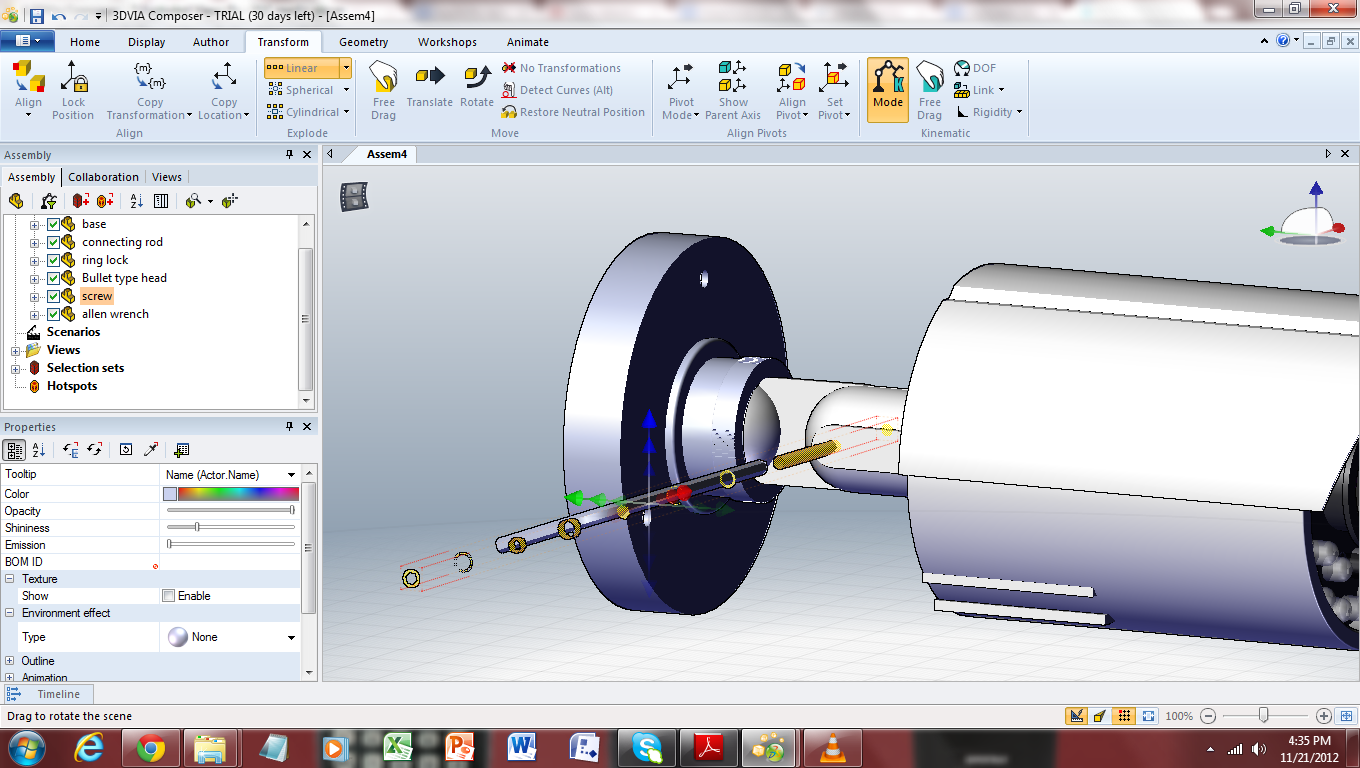
Task: Click the filter assembly tree icon
Action: tap(47, 201)
